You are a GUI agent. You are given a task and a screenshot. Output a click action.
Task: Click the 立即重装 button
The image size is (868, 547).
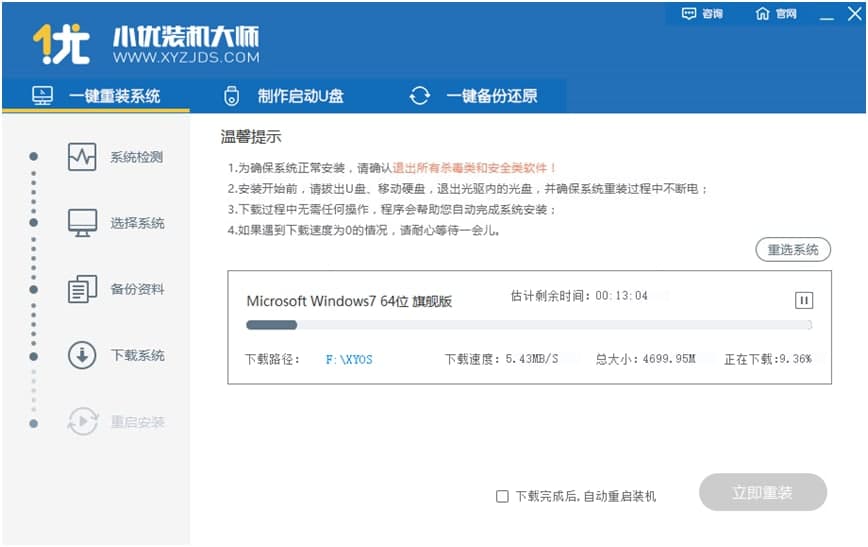click(x=763, y=492)
